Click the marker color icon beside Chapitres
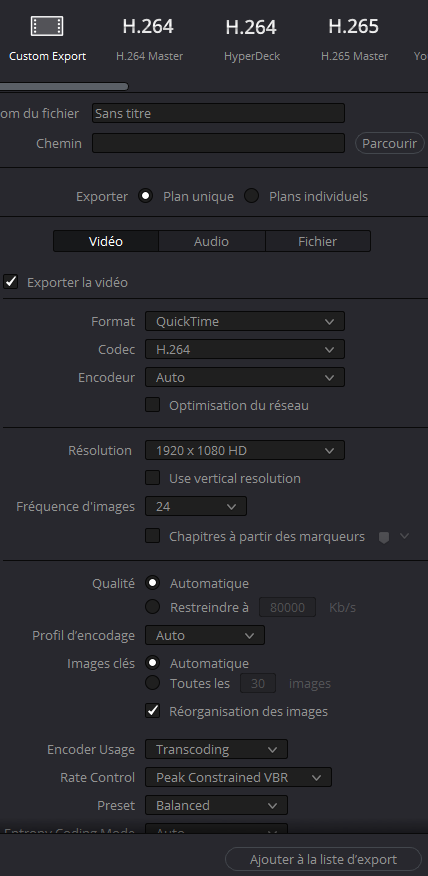The image size is (428, 876). coord(384,537)
